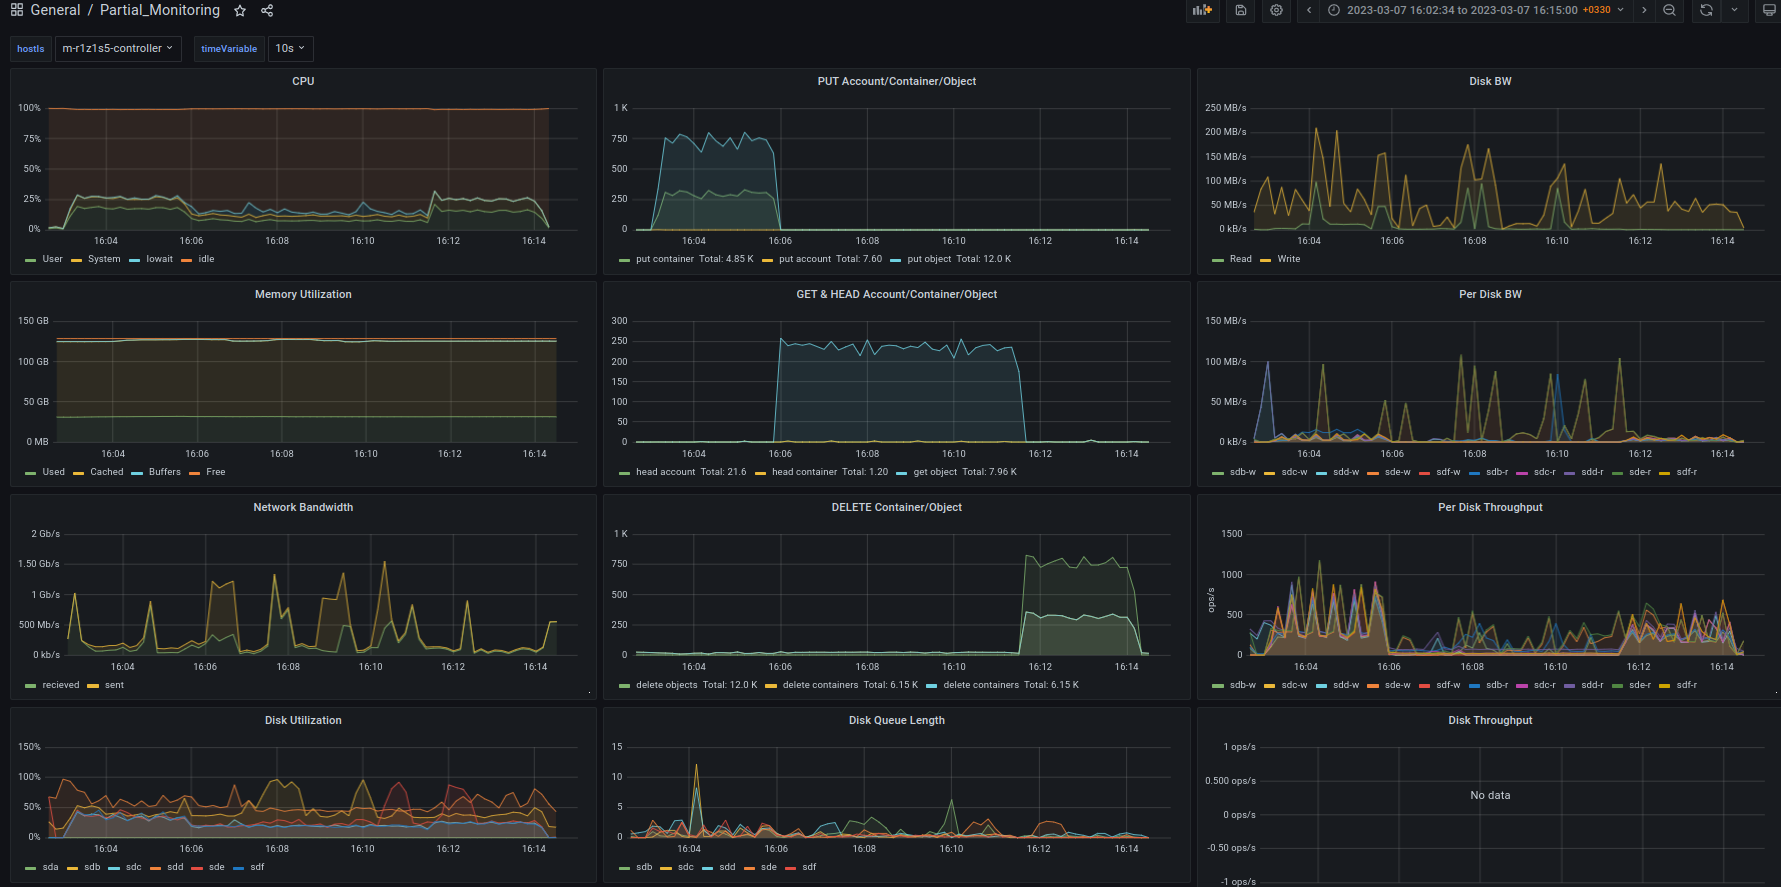Toggle the sent series in Network Bandwidth
Screen dimensions: 1781x887
pyautogui.click(x=114, y=685)
